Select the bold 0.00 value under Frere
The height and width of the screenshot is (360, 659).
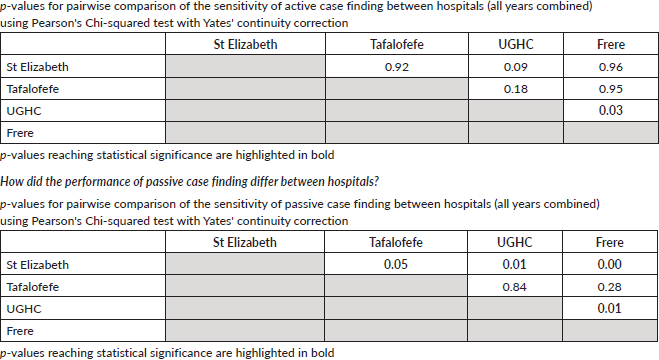[609, 264]
